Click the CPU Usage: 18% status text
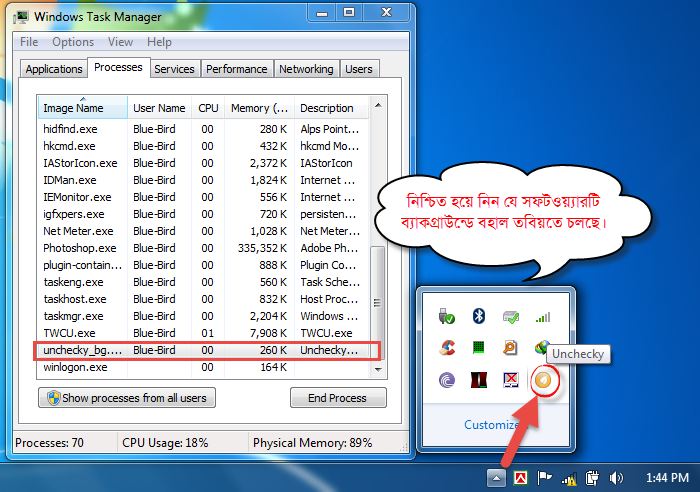 pos(165,442)
